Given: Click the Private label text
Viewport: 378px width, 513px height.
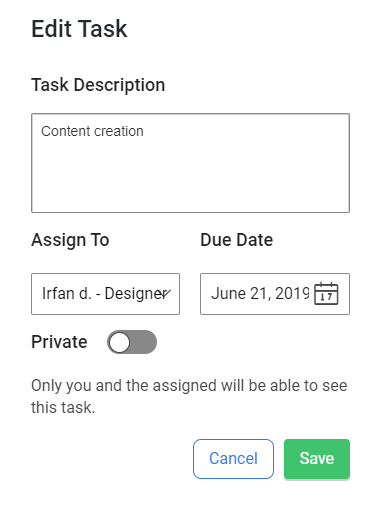Looking at the screenshot, I should (x=59, y=342).
